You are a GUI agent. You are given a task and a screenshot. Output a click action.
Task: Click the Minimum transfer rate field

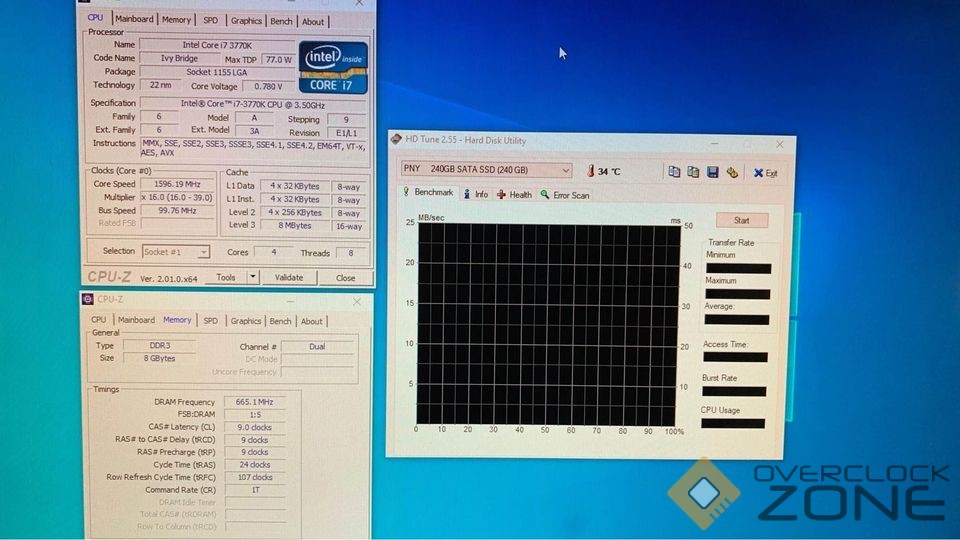pyautogui.click(x=738, y=268)
